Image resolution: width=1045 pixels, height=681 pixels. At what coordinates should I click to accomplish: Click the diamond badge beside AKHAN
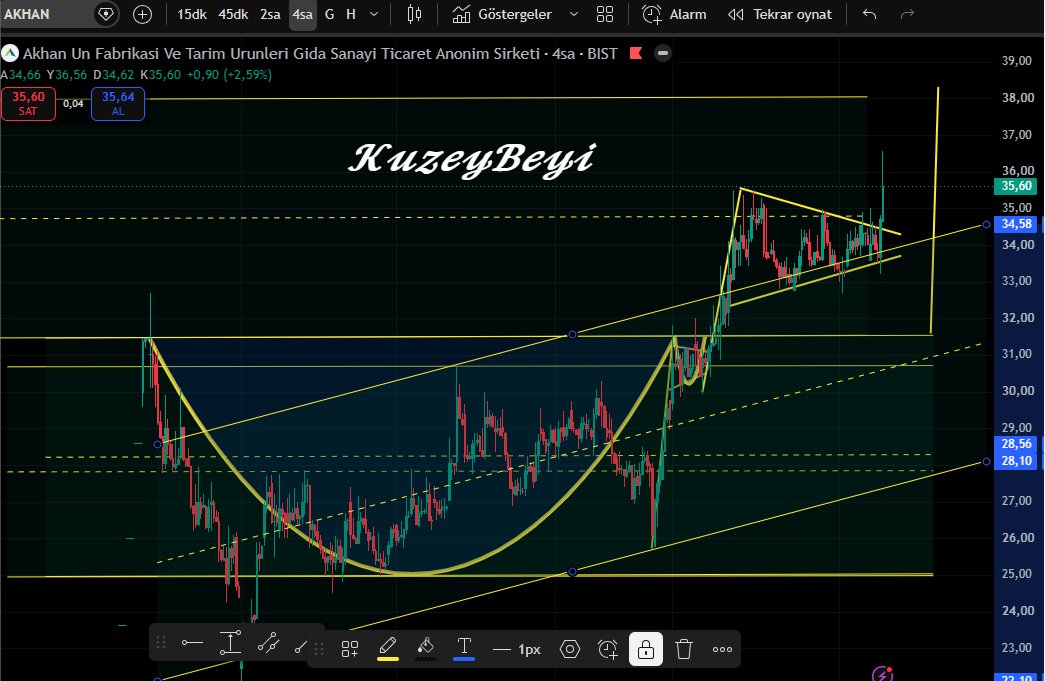tap(106, 14)
